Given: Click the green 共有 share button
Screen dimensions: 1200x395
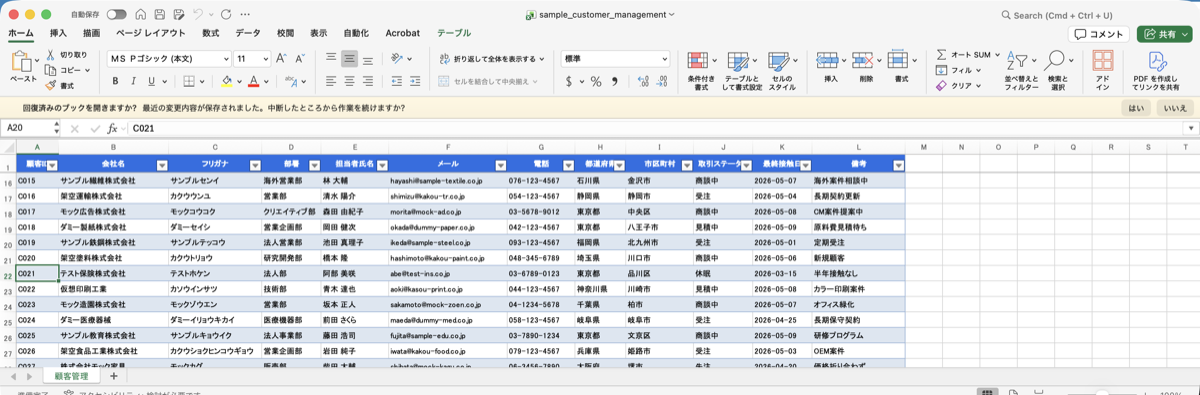Looking at the screenshot, I should pyautogui.click(x=1164, y=33).
